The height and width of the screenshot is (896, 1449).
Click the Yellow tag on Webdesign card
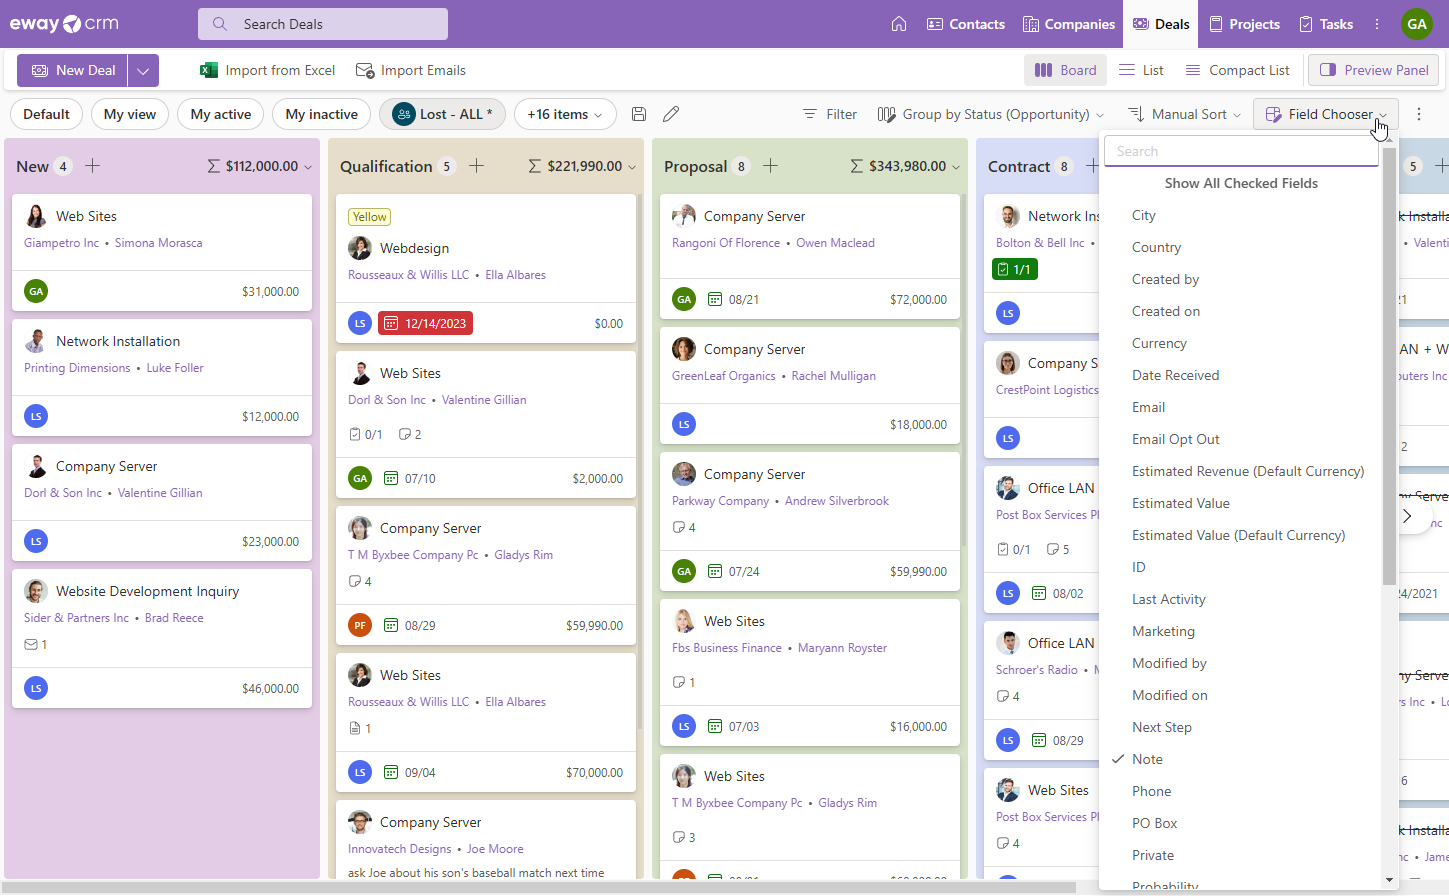369,217
